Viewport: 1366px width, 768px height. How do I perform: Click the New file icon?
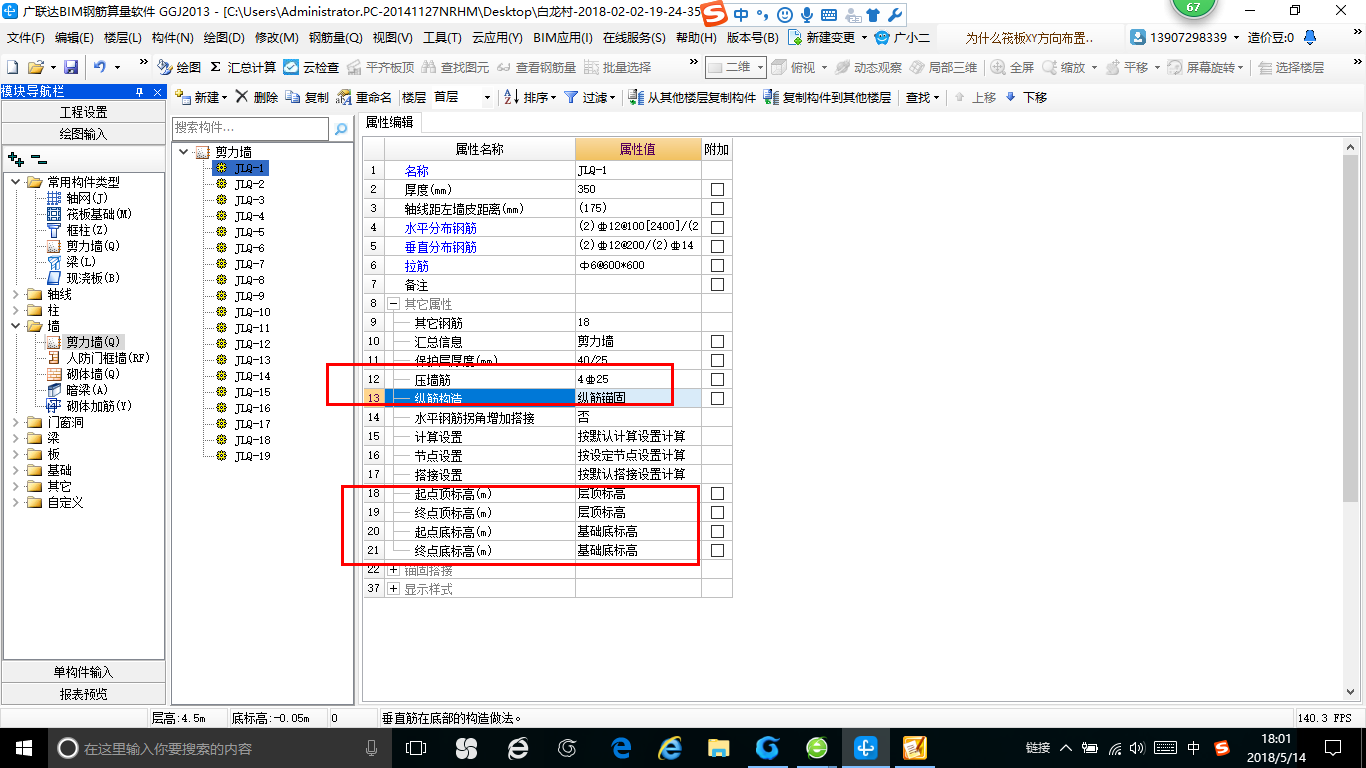click(x=12, y=67)
